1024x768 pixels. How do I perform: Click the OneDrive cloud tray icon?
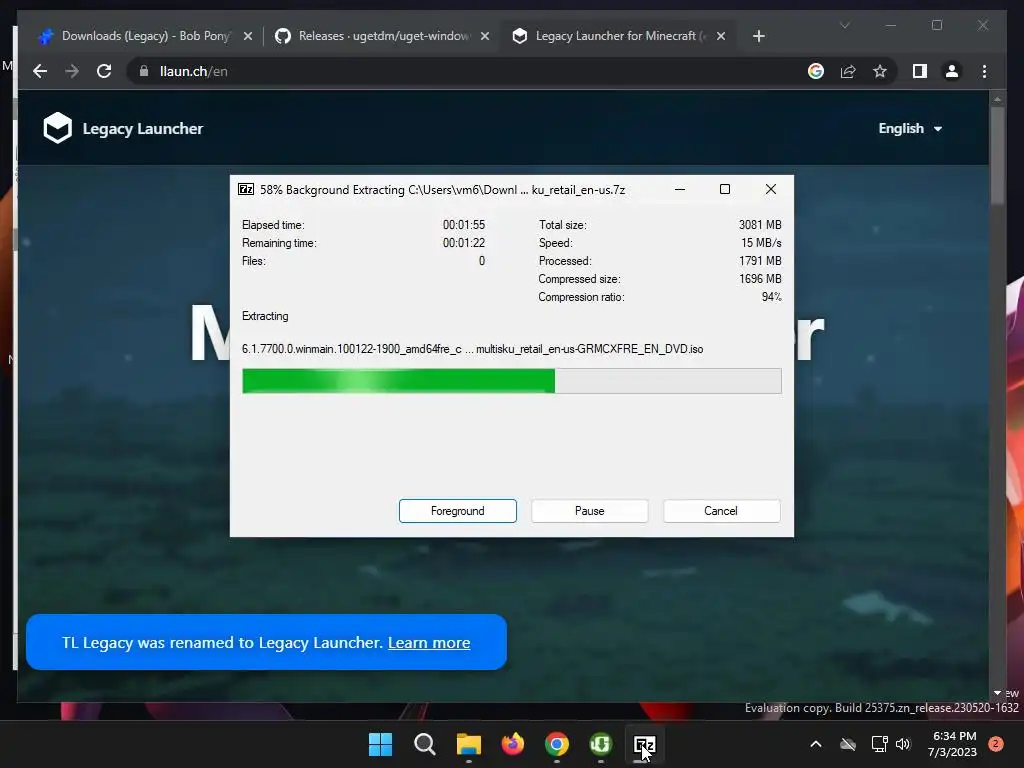848,744
